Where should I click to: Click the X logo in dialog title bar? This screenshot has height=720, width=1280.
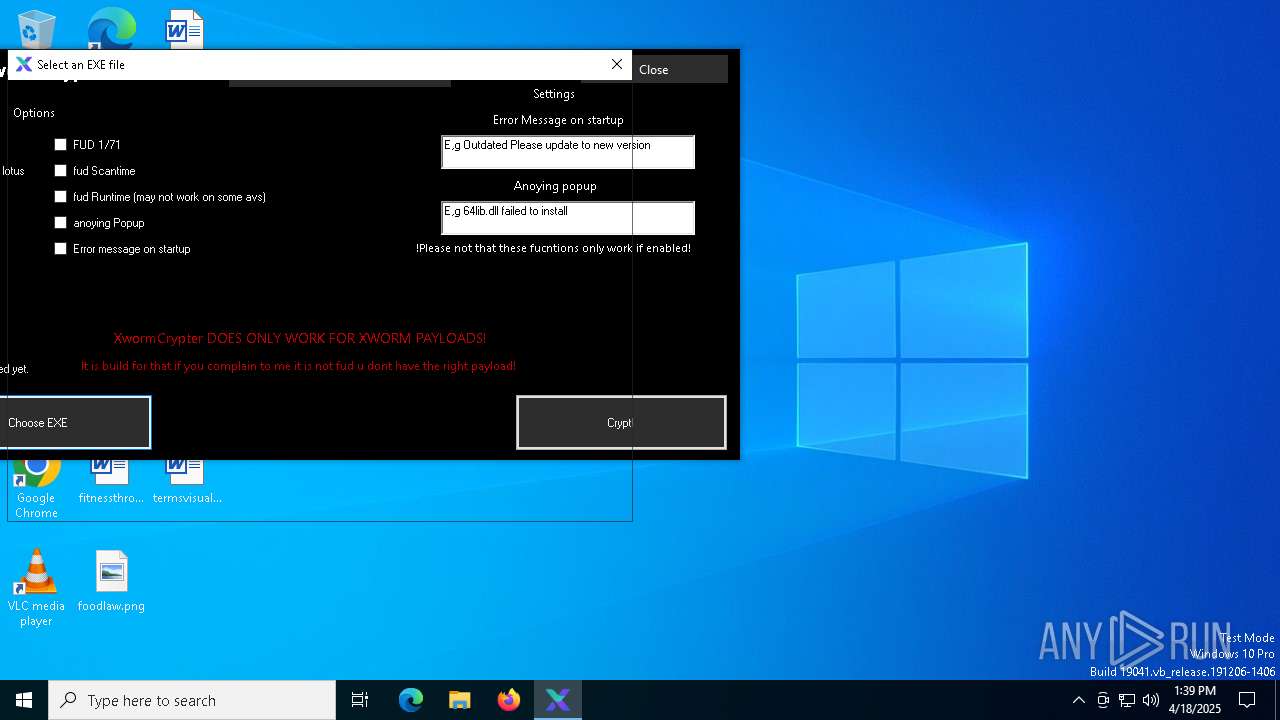[24, 64]
